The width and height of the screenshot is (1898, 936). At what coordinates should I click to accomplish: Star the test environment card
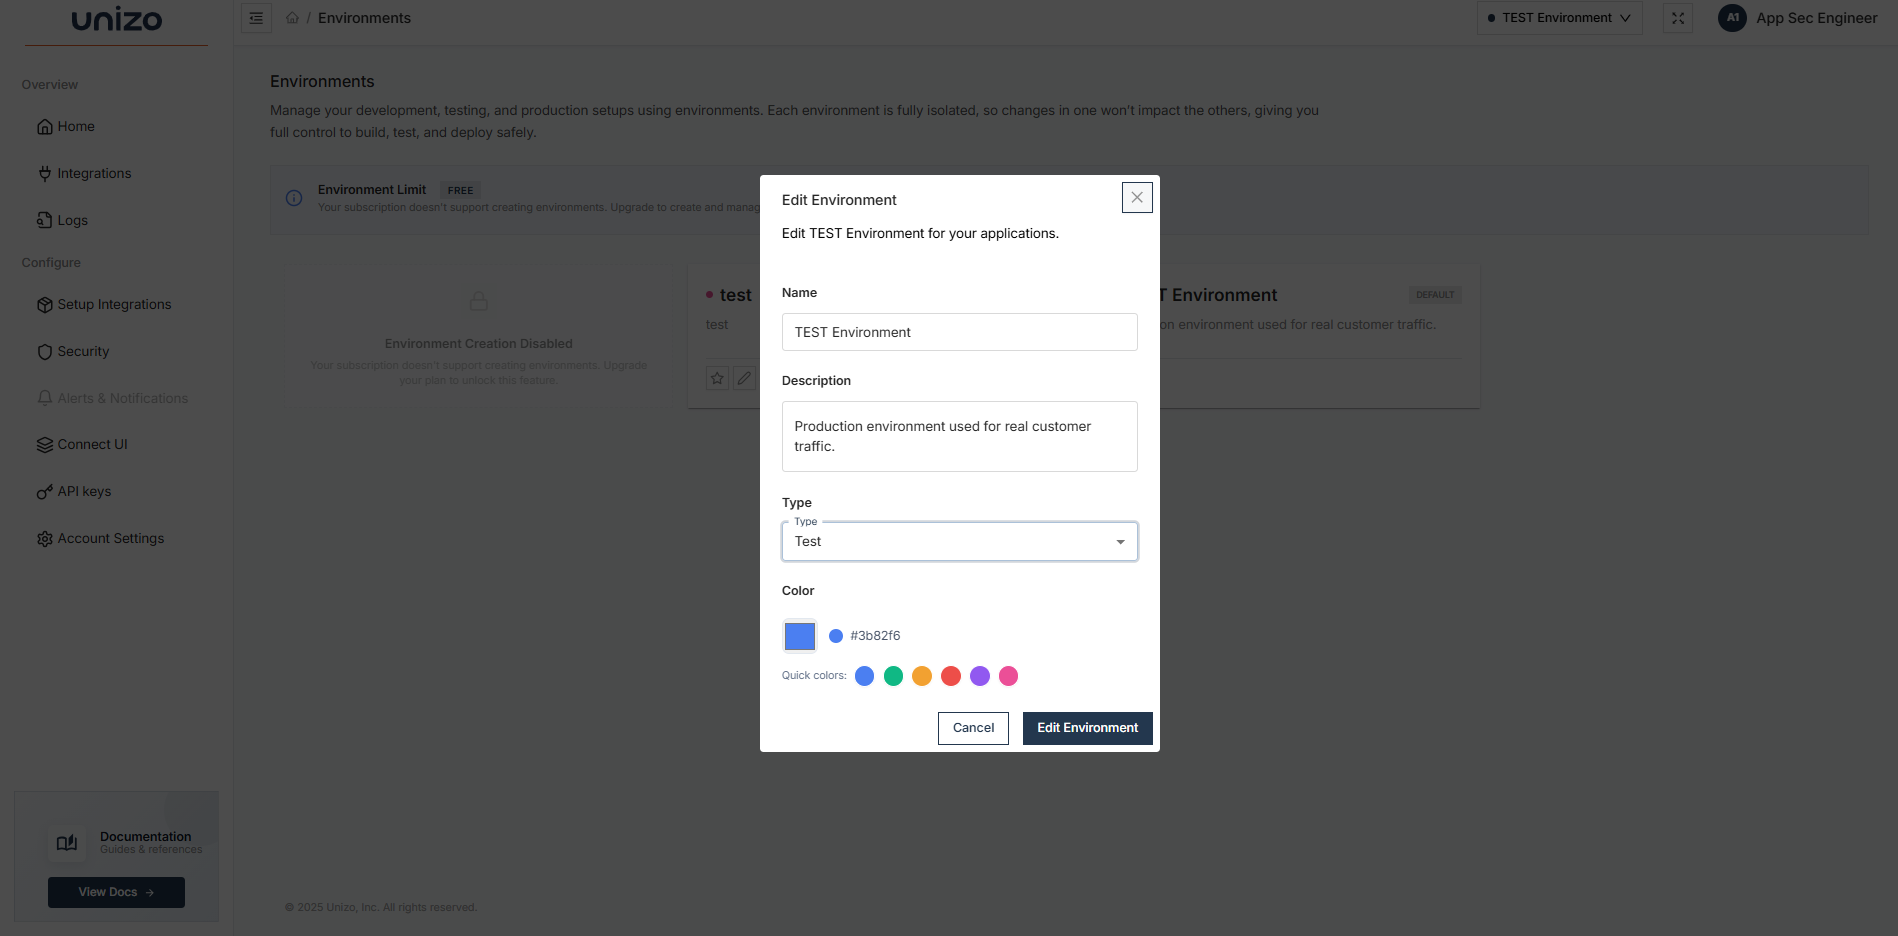click(x=717, y=378)
